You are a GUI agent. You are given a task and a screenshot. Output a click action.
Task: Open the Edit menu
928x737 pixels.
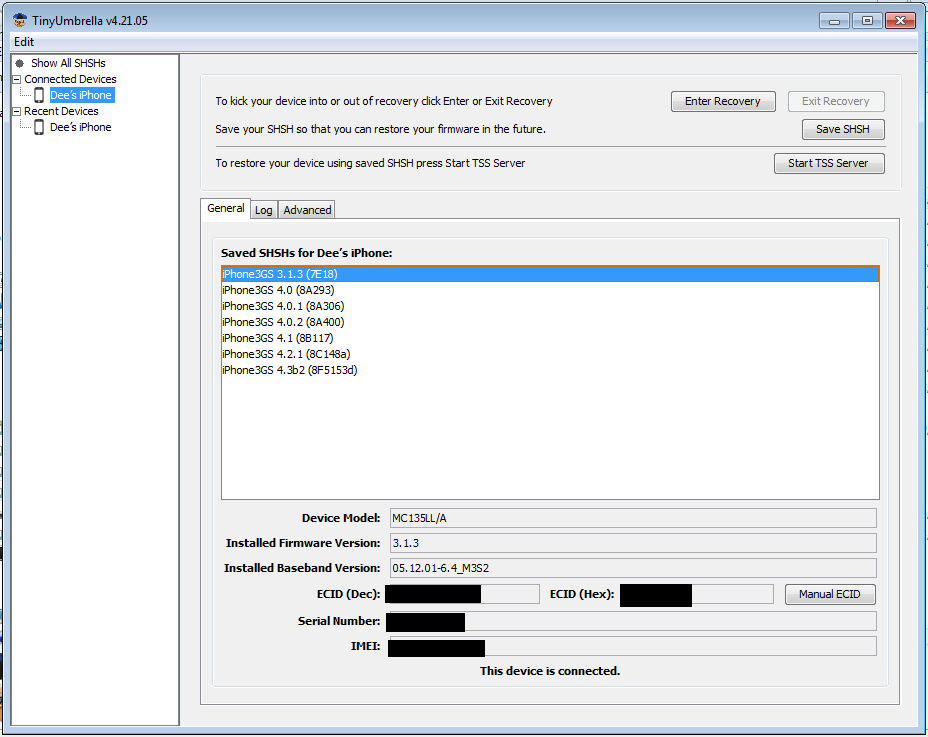pyautogui.click(x=24, y=42)
